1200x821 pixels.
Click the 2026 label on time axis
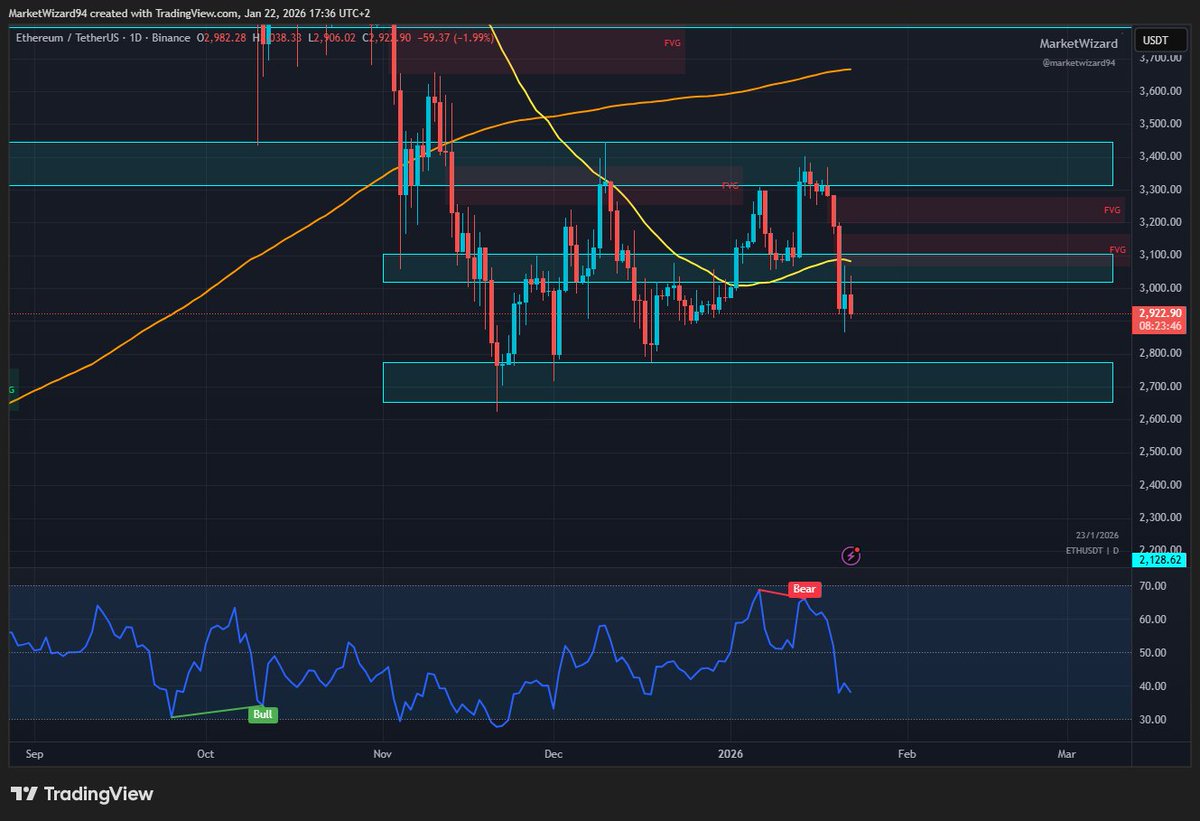731,755
